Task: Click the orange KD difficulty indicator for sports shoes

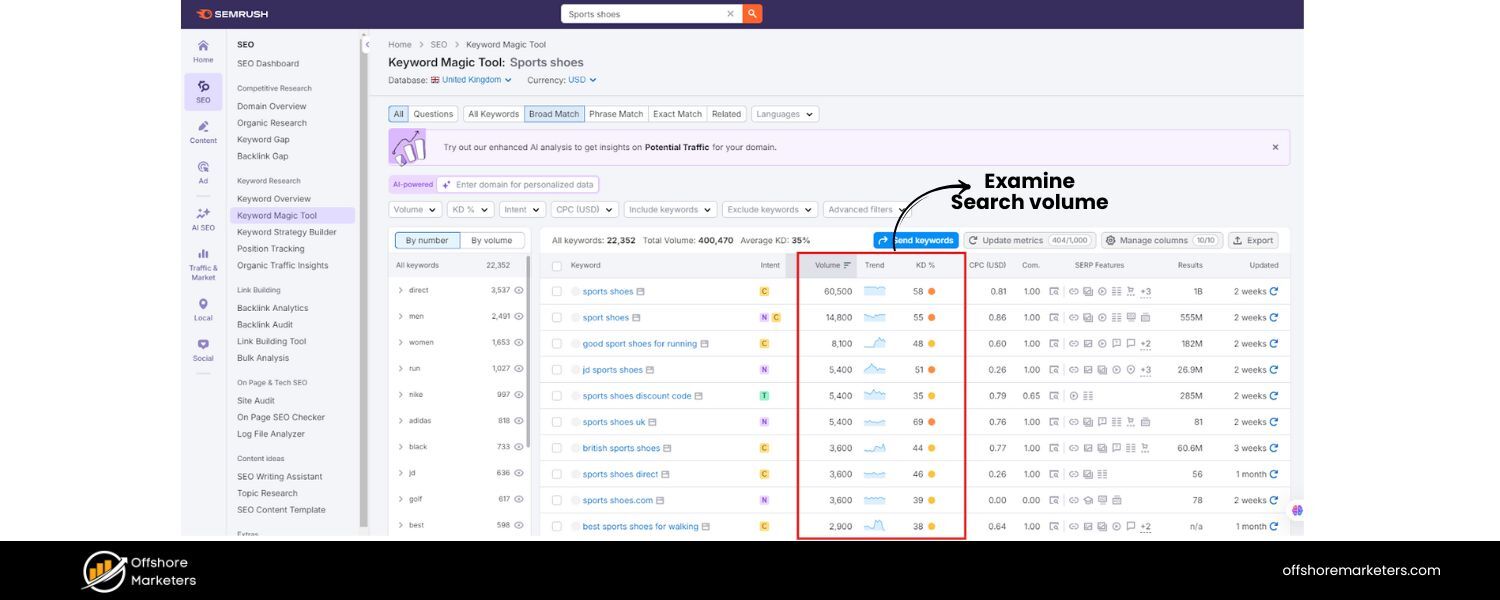Action: pyautogui.click(x=930, y=291)
